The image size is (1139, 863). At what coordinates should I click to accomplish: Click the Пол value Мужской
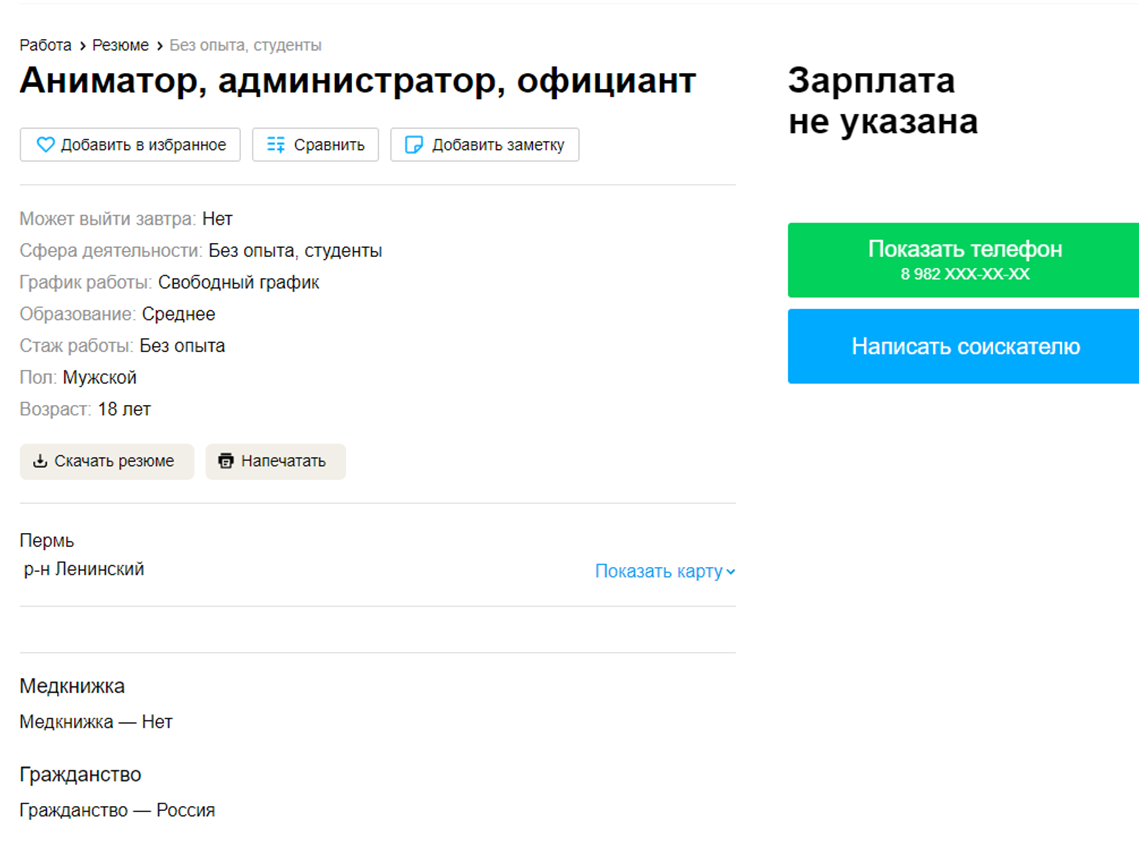point(100,378)
